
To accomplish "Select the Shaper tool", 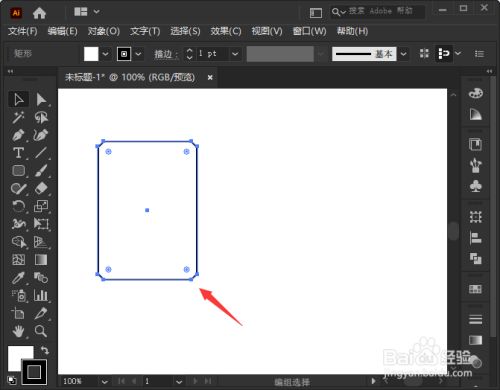I will pyautogui.click(x=18, y=189).
